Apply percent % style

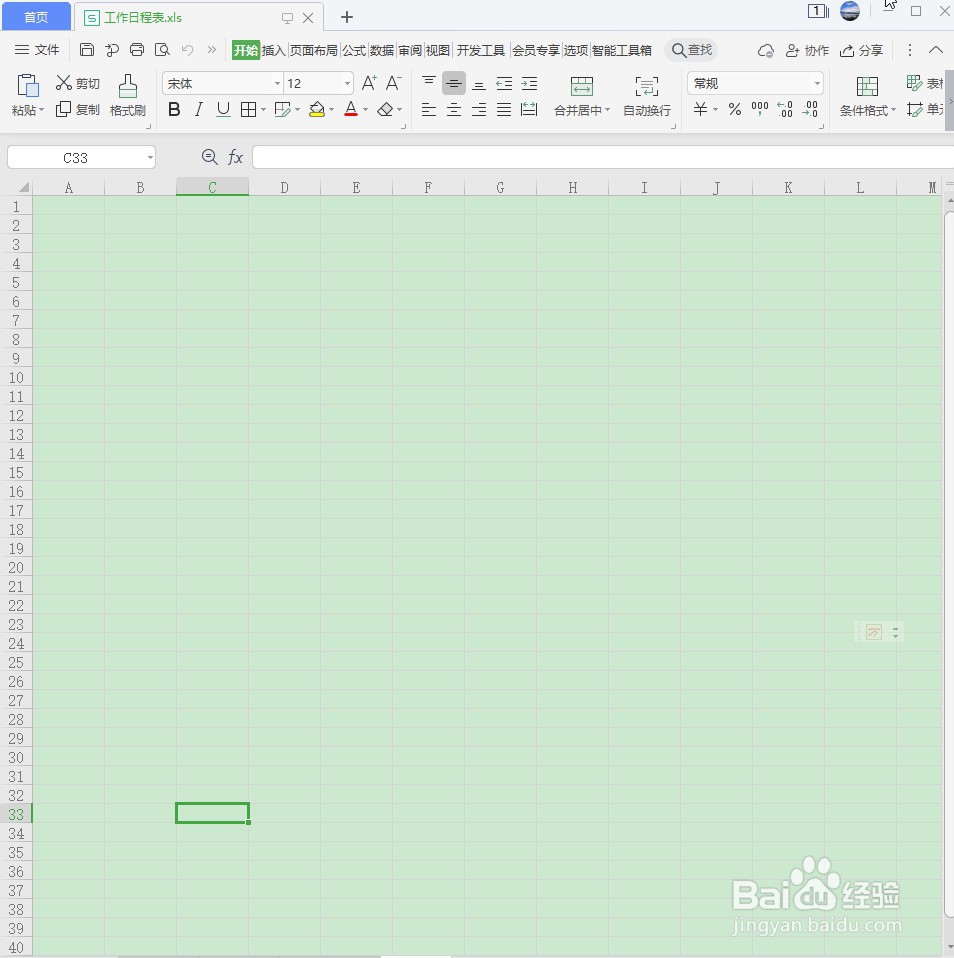[x=735, y=109]
